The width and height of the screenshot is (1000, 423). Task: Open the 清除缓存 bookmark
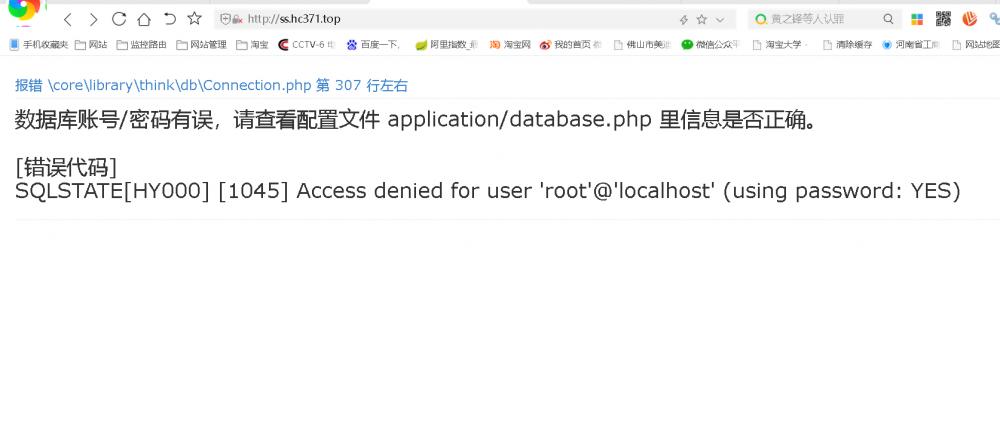[x=848, y=45]
